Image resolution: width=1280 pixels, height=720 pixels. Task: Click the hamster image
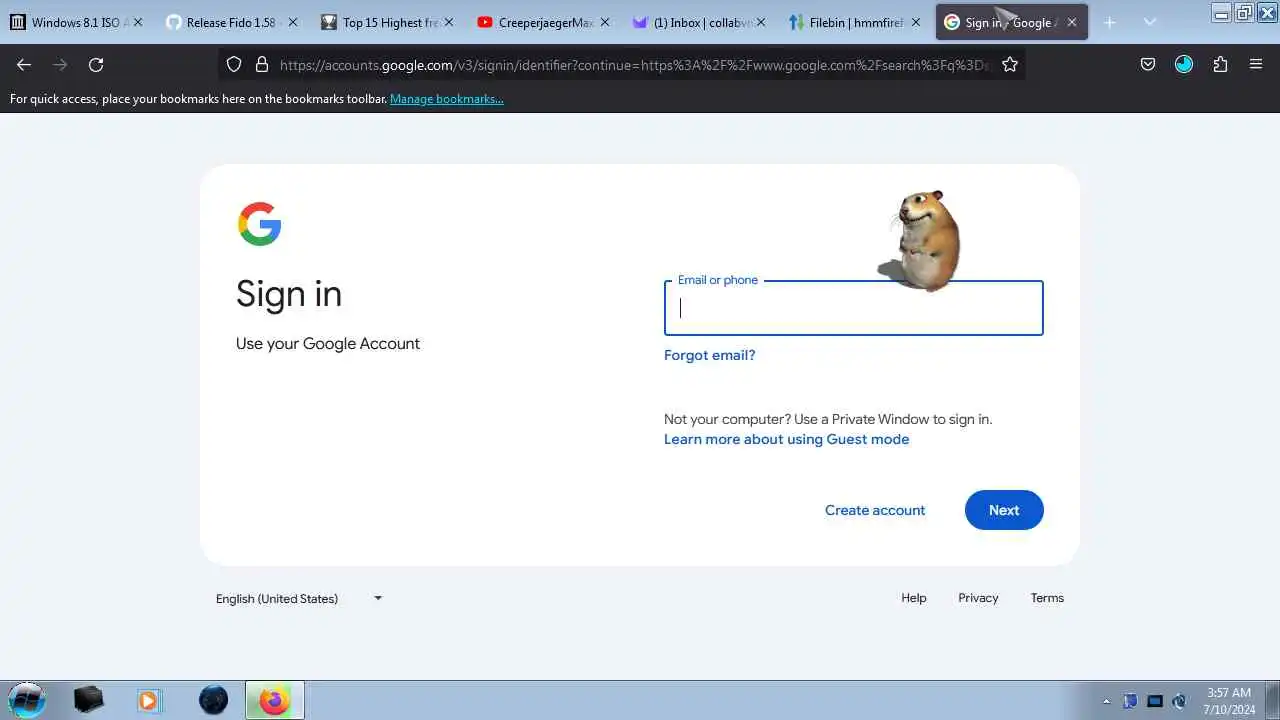point(920,240)
